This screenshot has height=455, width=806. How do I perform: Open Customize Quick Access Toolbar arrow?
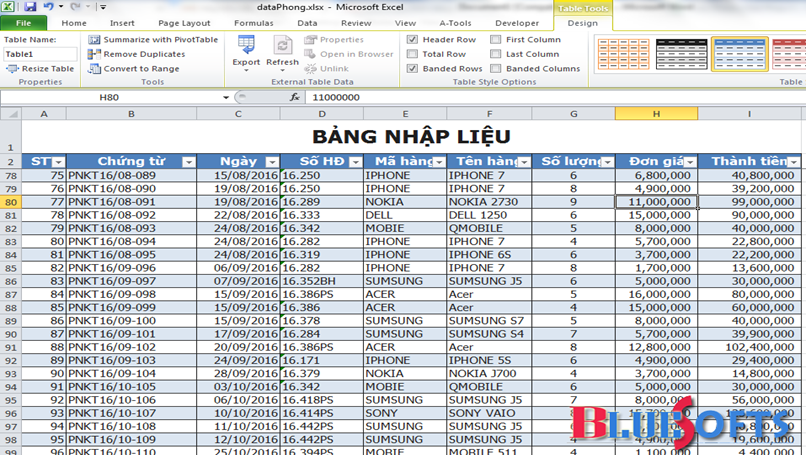pyautogui.click(x=103, y=7)
